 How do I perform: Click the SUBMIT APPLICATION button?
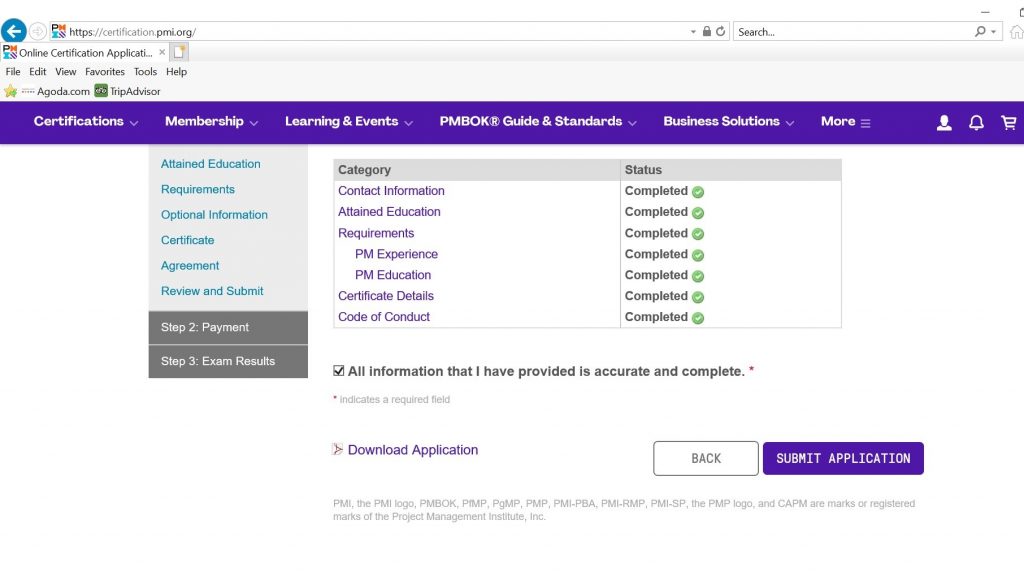point(843,458)
